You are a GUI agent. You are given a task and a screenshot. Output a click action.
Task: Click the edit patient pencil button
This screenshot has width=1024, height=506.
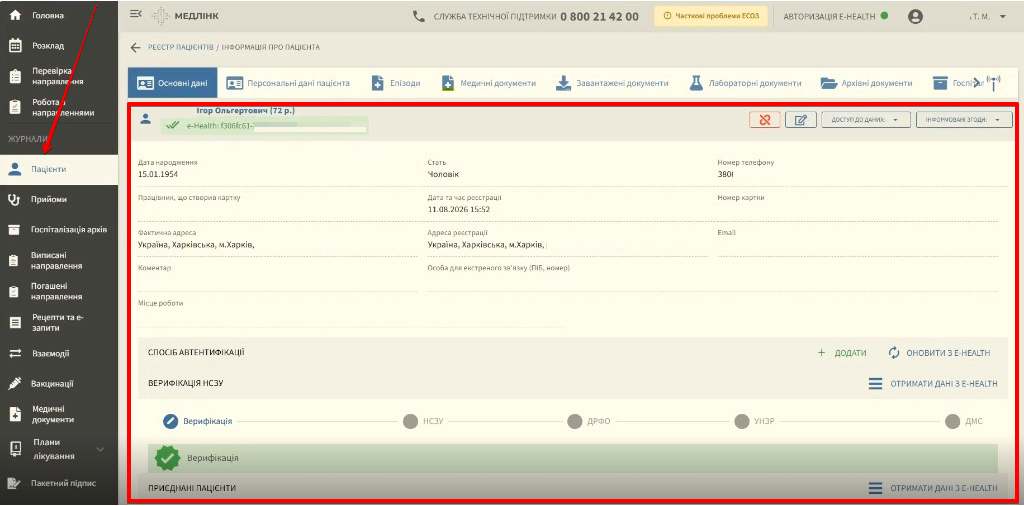tap(801, 119)
